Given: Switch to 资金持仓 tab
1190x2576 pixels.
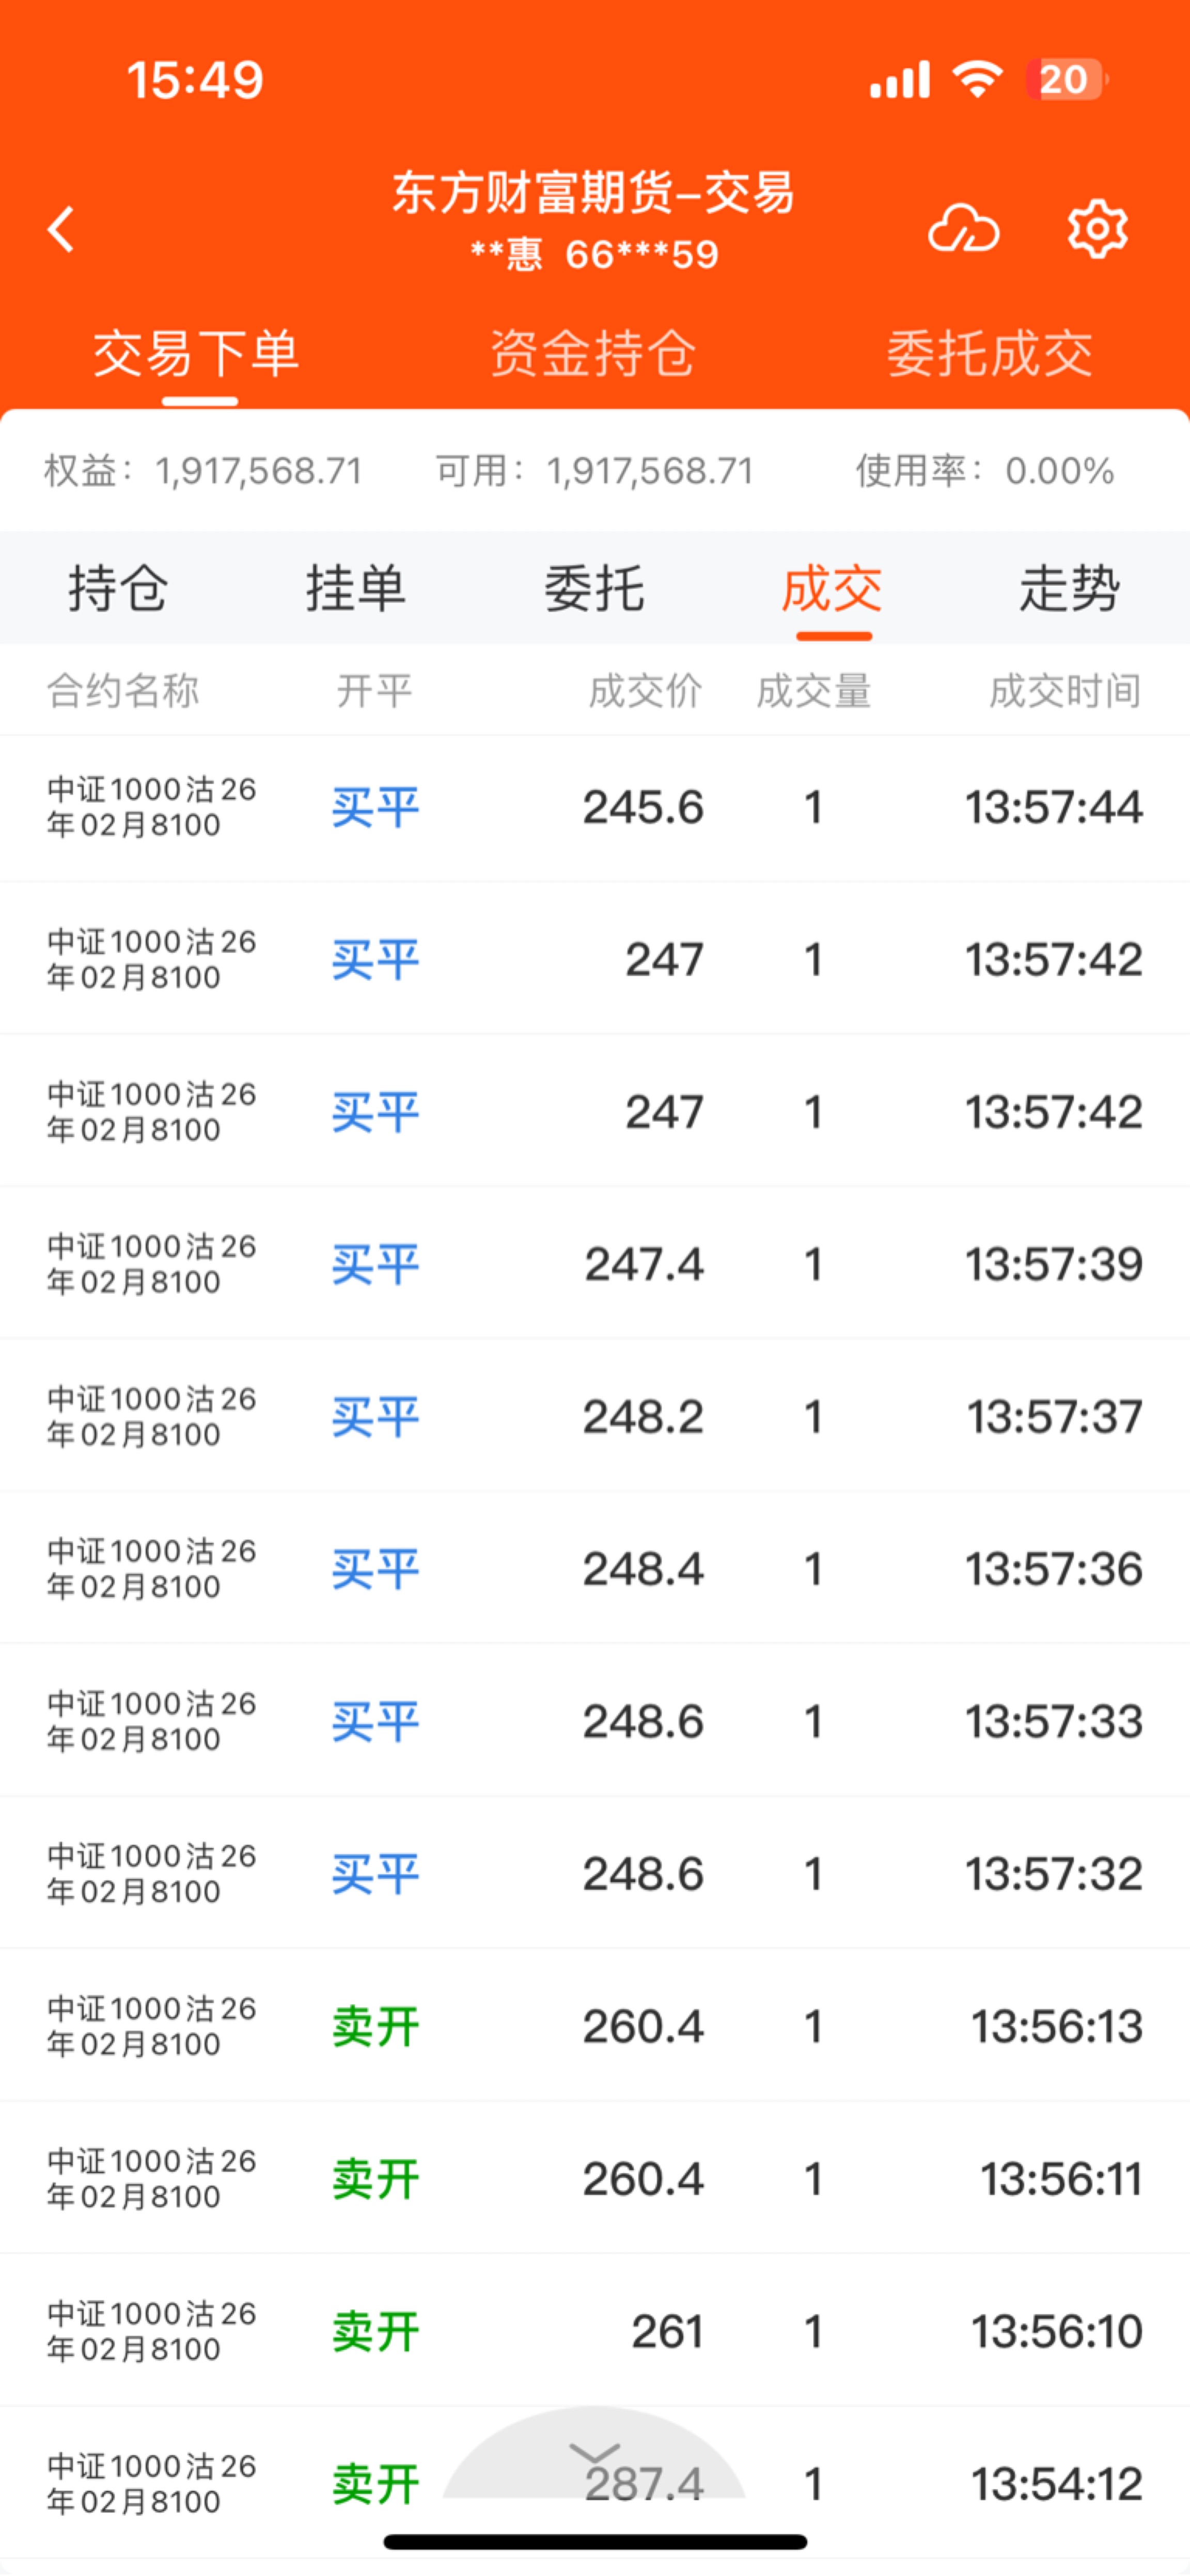Looking at the screenshot, I should (x=593, y=353).
